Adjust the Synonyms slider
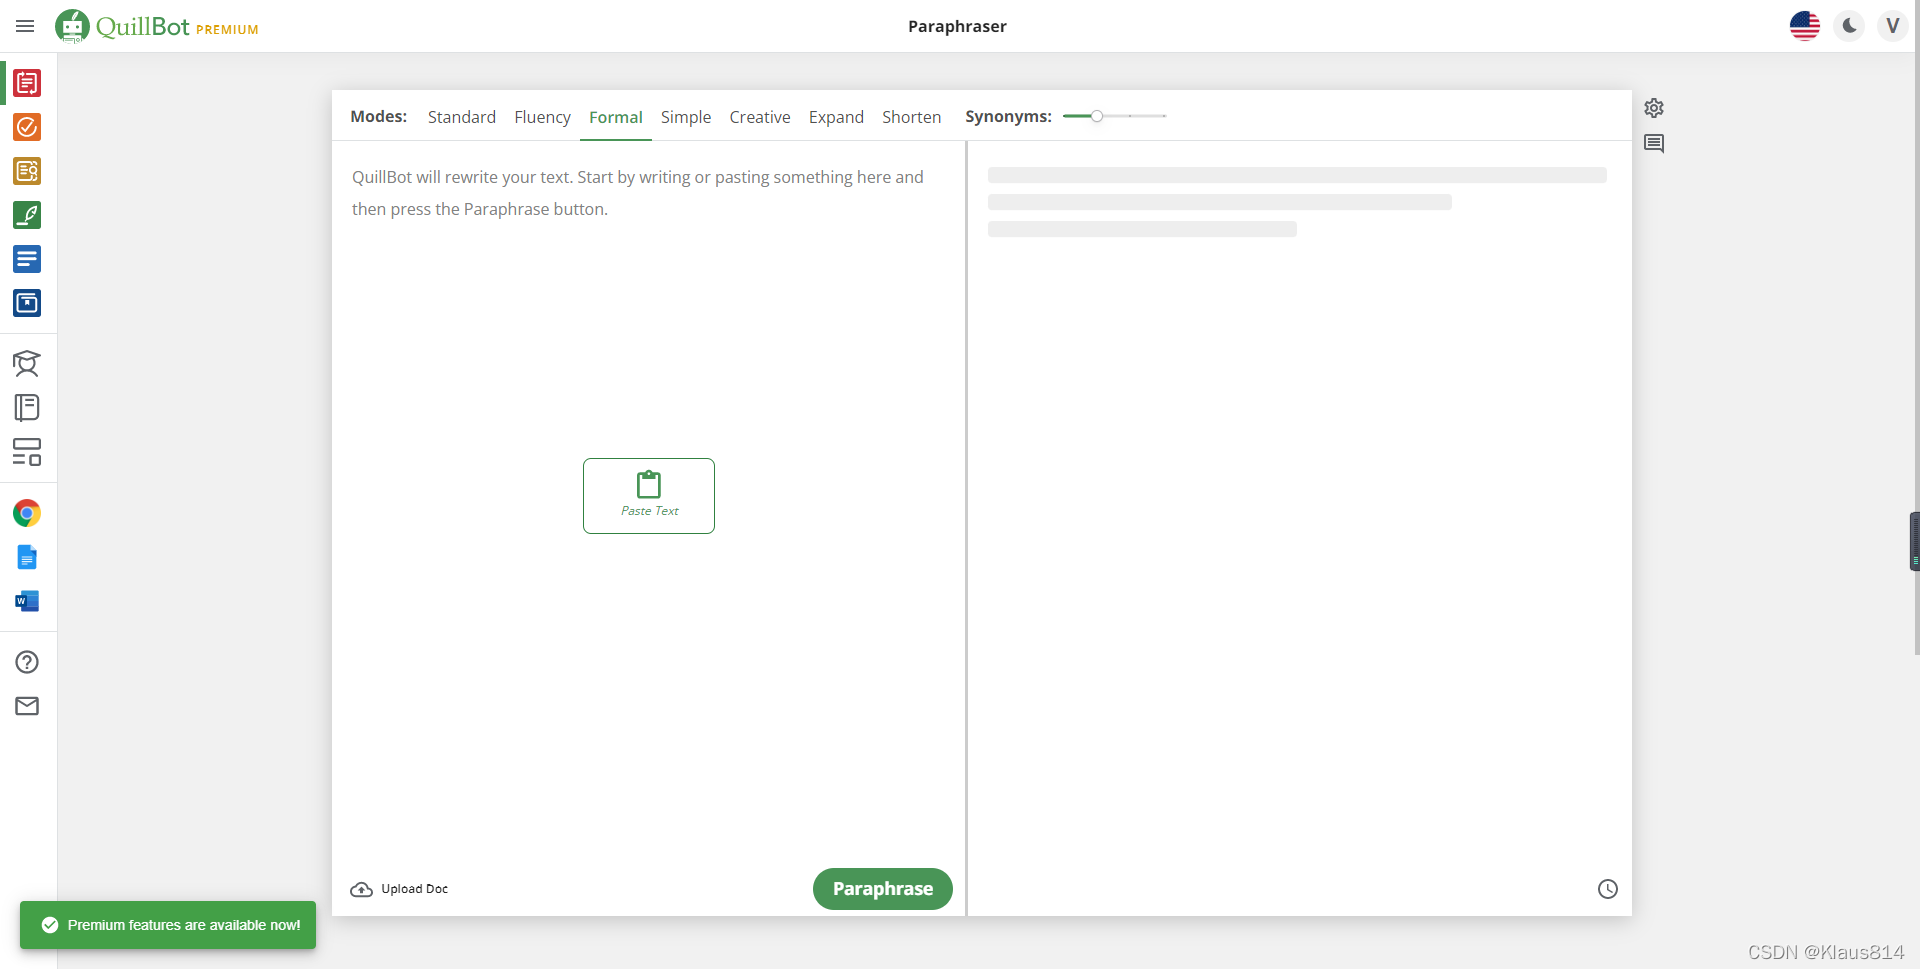Image resolution: width=1920 pixels, height=969 pixels. (x=1097, y=116)
